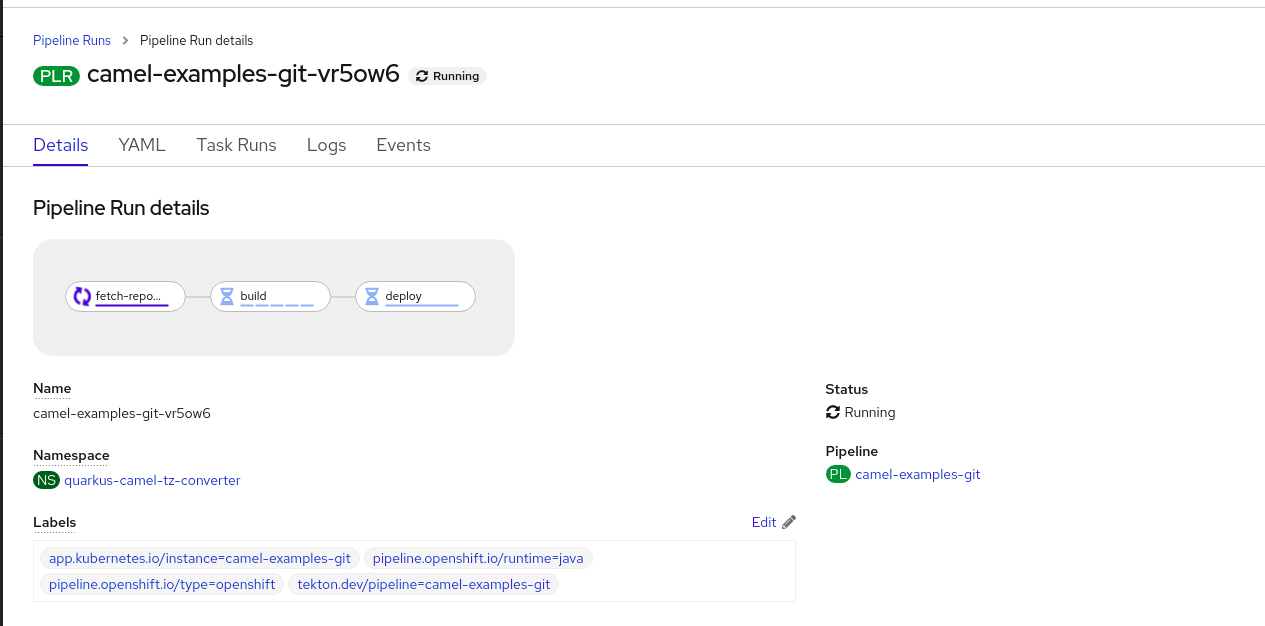The height and width of the screenshot is (626, 1265).
Task: Click the green PL pipeline badge
Action: 838,474
